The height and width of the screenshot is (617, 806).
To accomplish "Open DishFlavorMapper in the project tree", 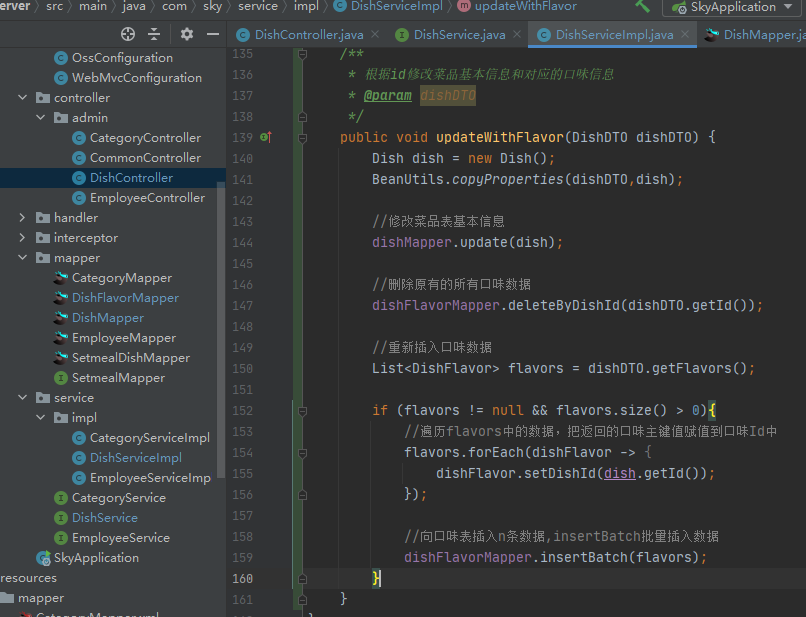I will (x=125, y=298).
